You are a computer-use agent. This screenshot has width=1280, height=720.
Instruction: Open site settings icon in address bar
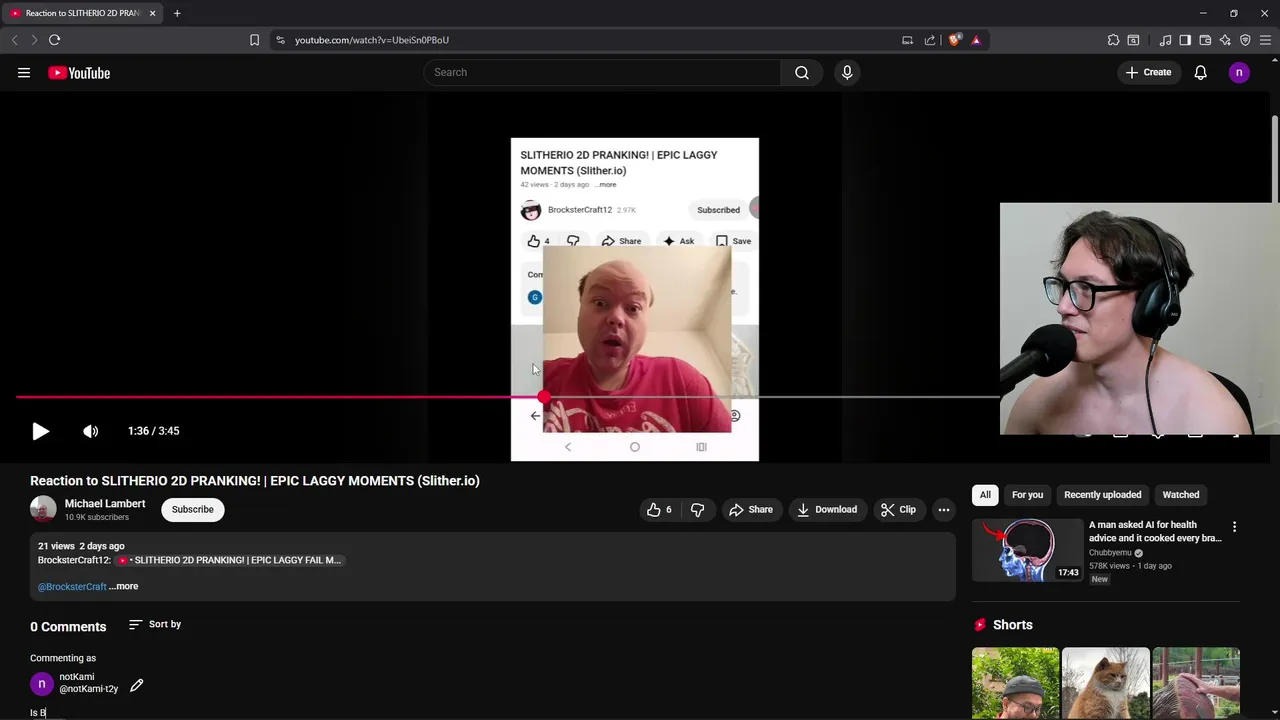[280, 40]
